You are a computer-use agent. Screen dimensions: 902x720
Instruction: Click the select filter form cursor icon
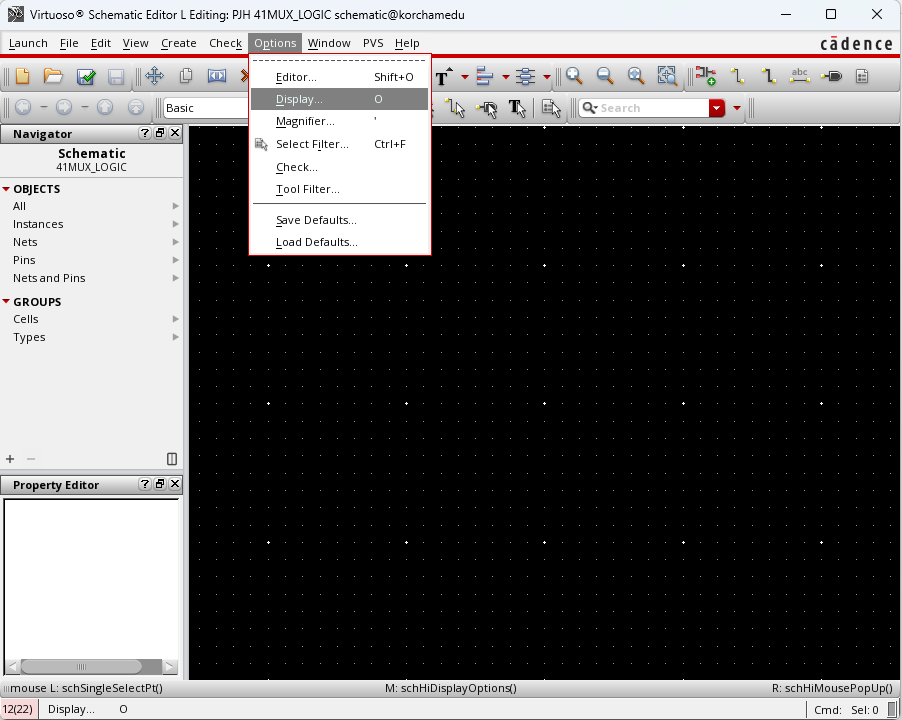[x=551, y=108]
